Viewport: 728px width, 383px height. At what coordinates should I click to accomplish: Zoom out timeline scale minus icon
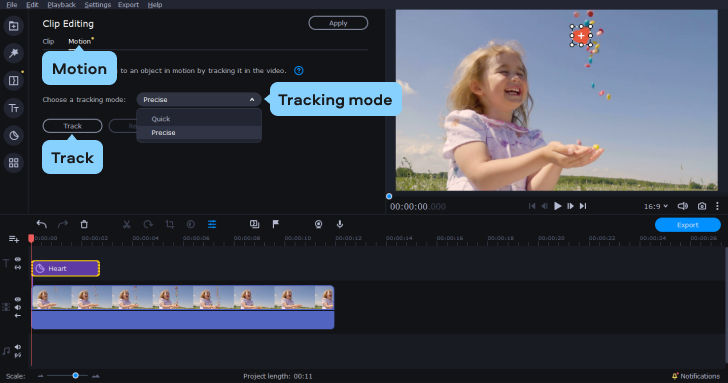tap(40, 376)
